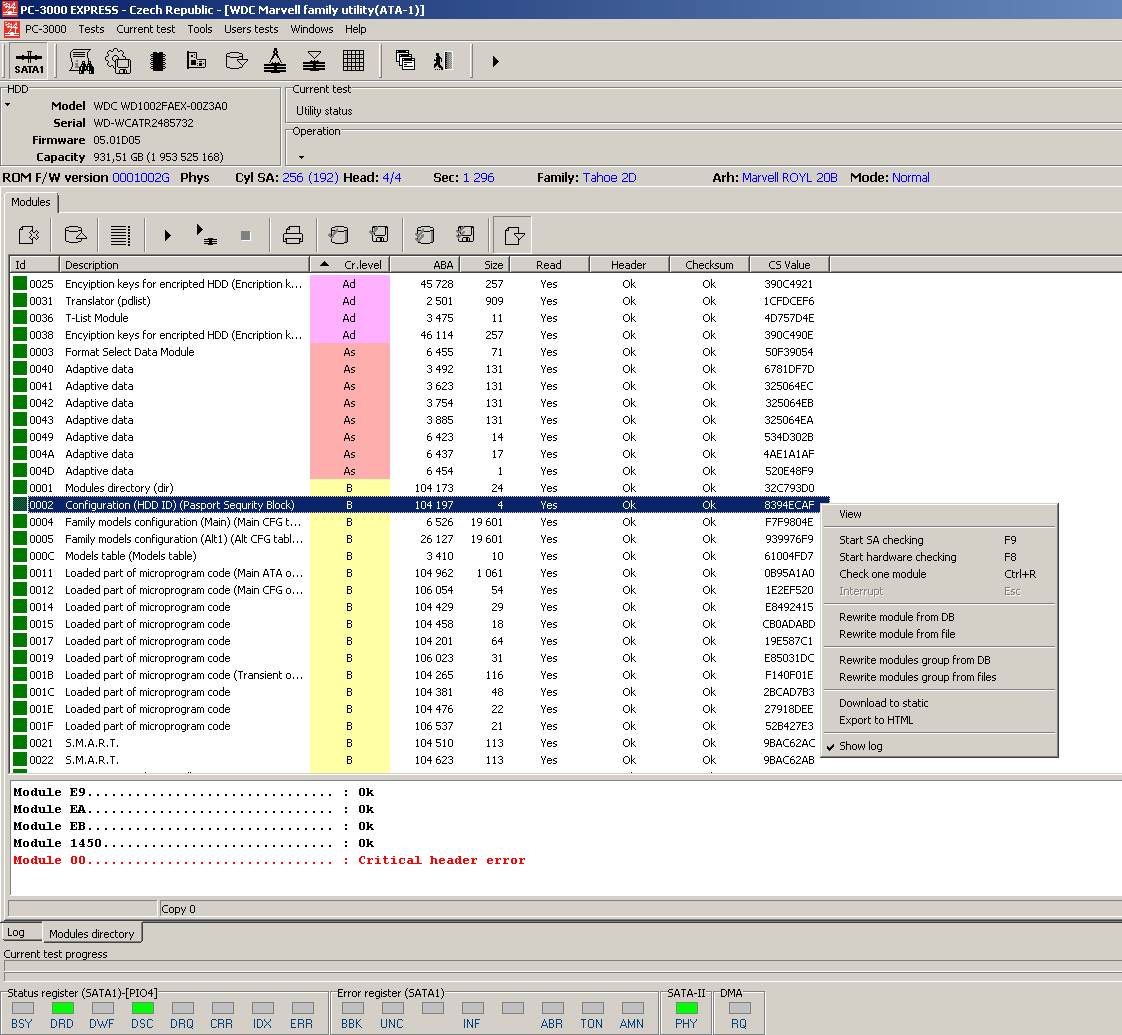Click the grid table icon in main toolbar

[353, 61]
